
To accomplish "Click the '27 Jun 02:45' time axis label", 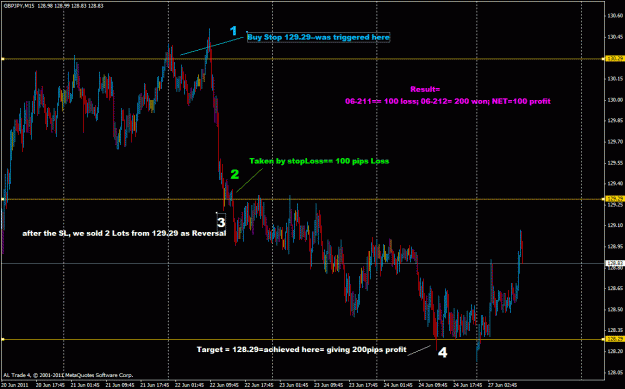I will [x=503, y=385].
